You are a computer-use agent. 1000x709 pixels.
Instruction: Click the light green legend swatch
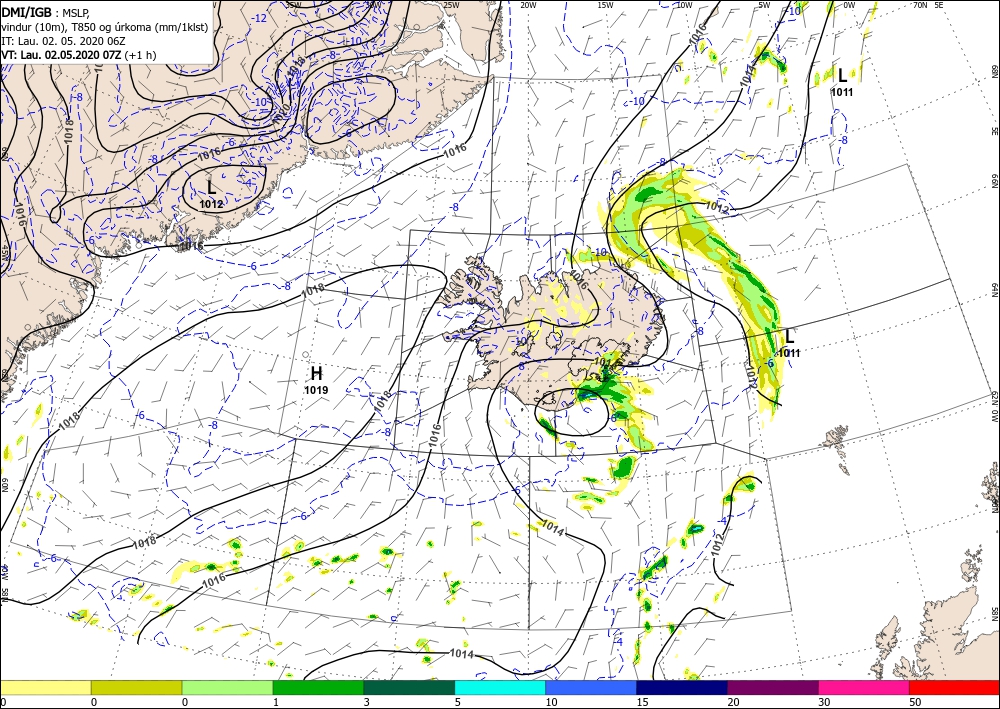(x=227, y=687)
